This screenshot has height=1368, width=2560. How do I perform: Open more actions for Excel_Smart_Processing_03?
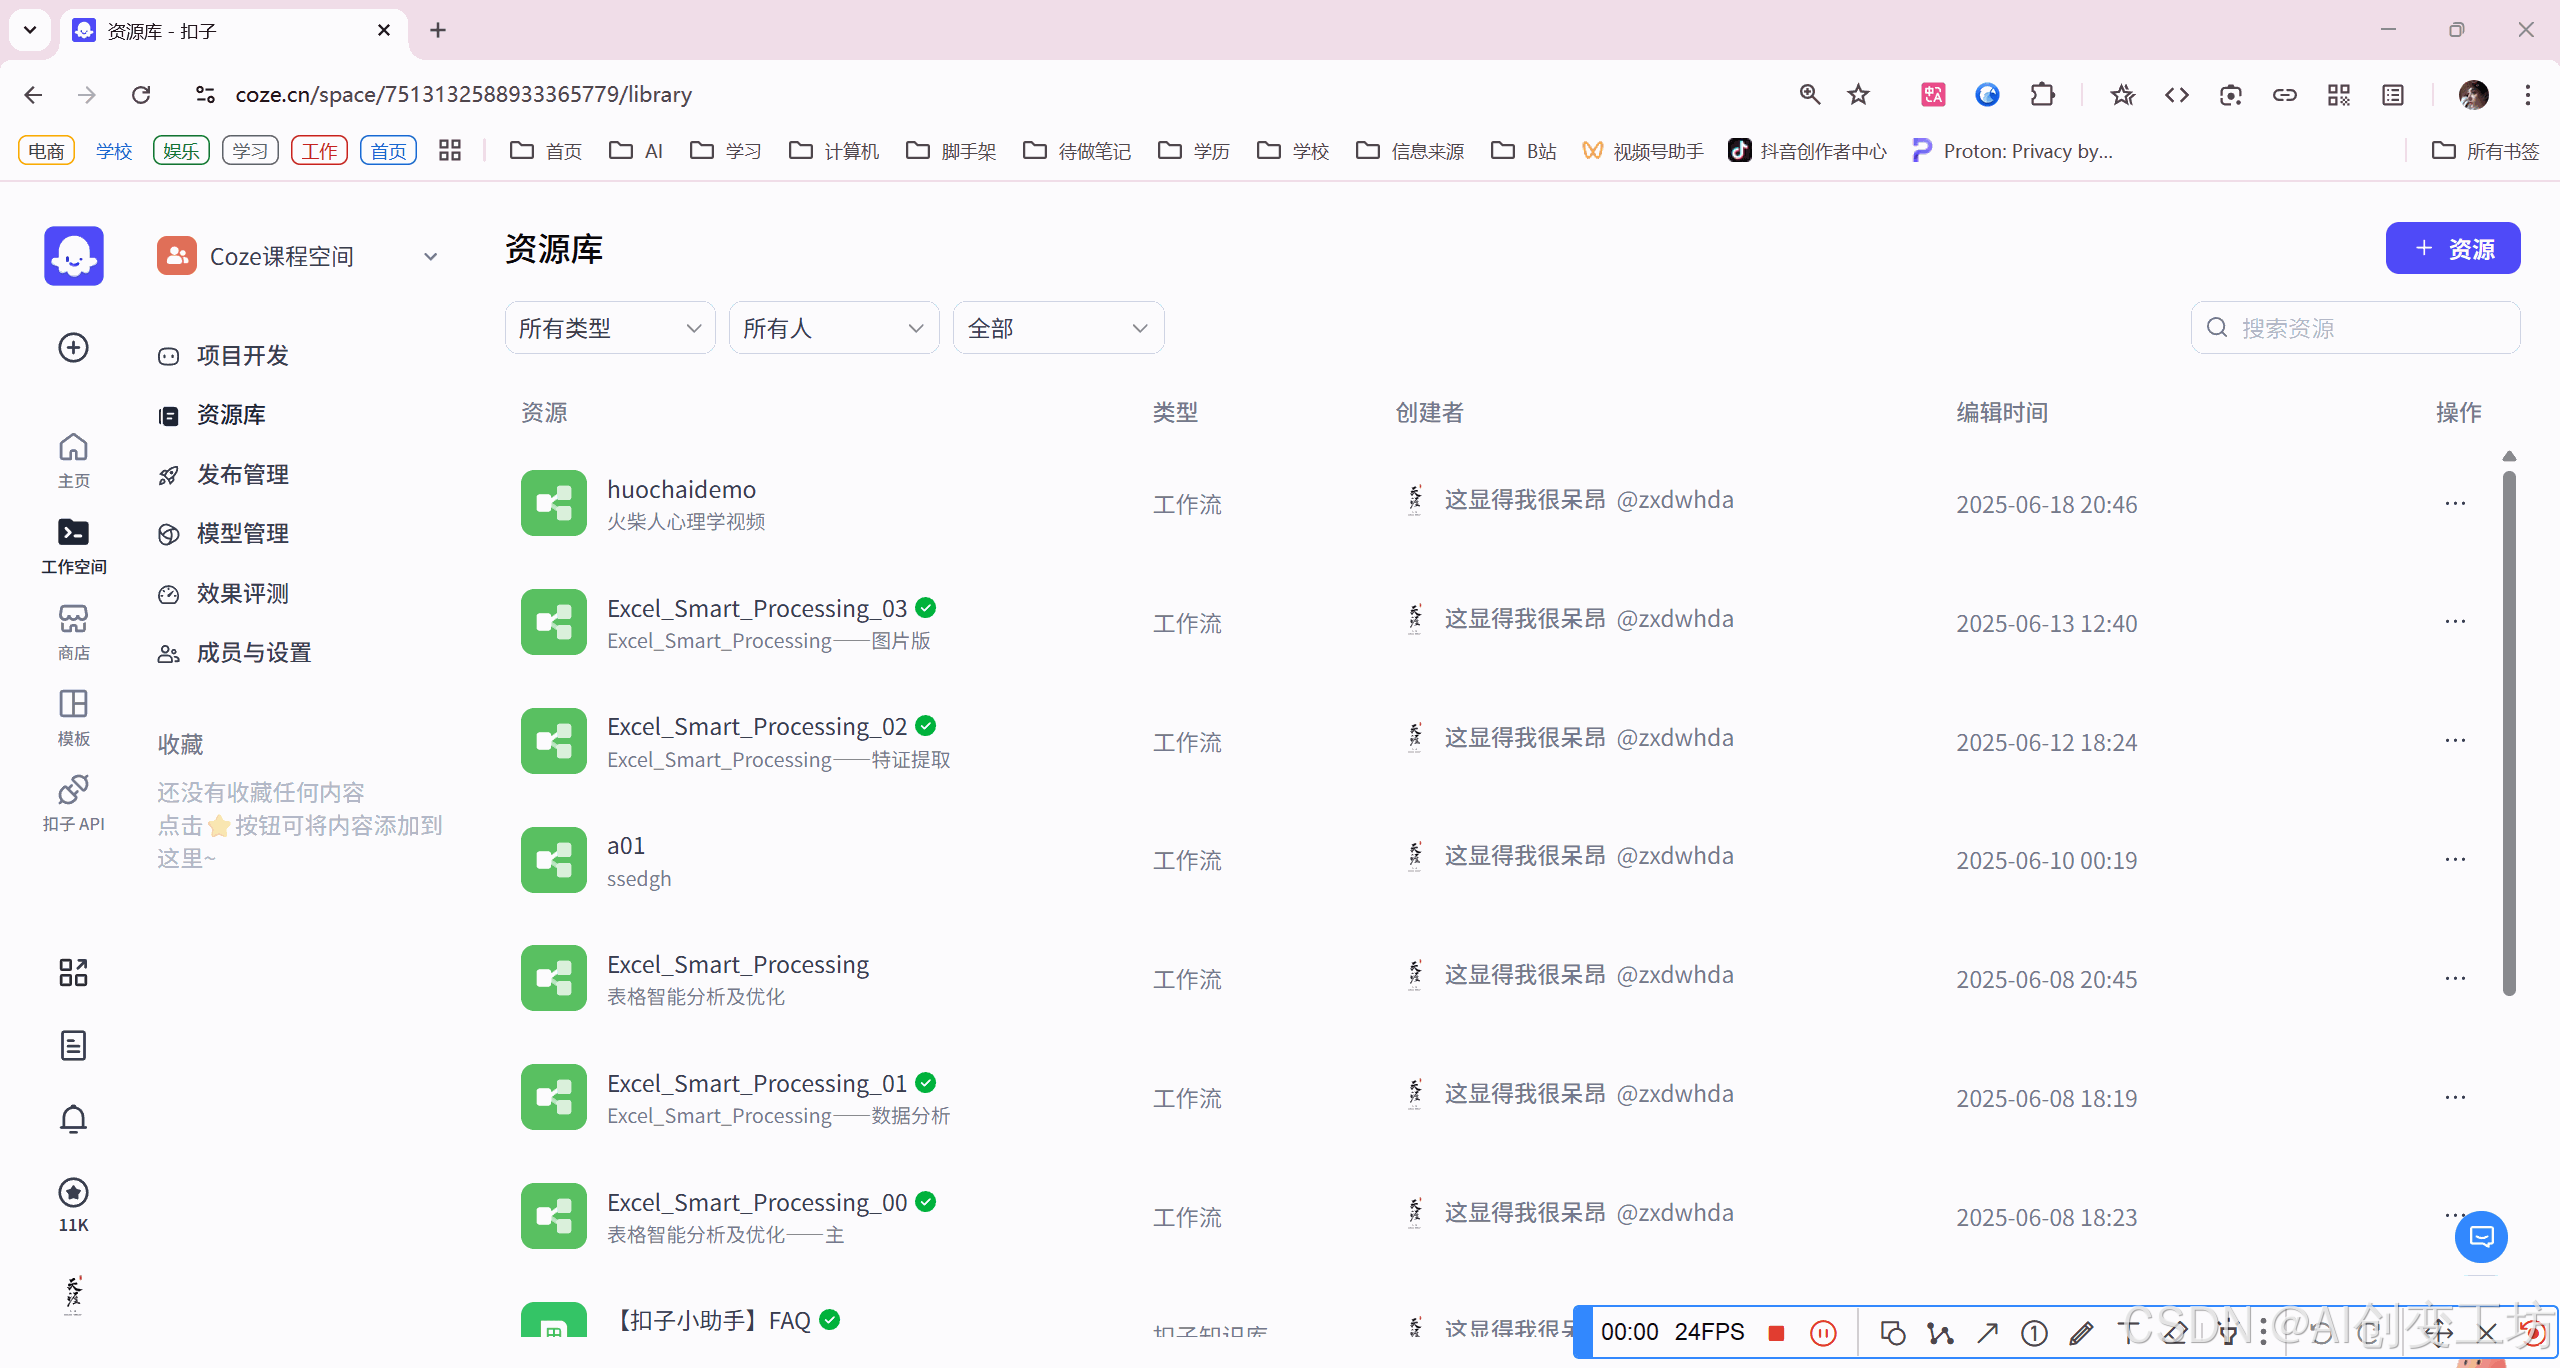pos(2455,622)
